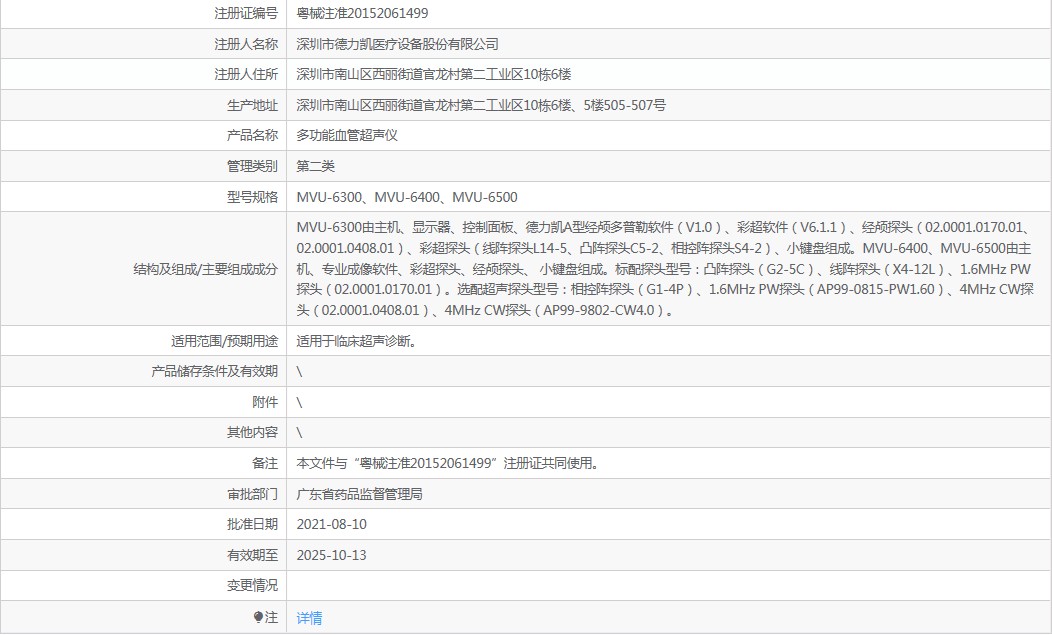1052x635 pixels.
Task: Select approval date 2021-08-10
Action: [x=331, y=524]
